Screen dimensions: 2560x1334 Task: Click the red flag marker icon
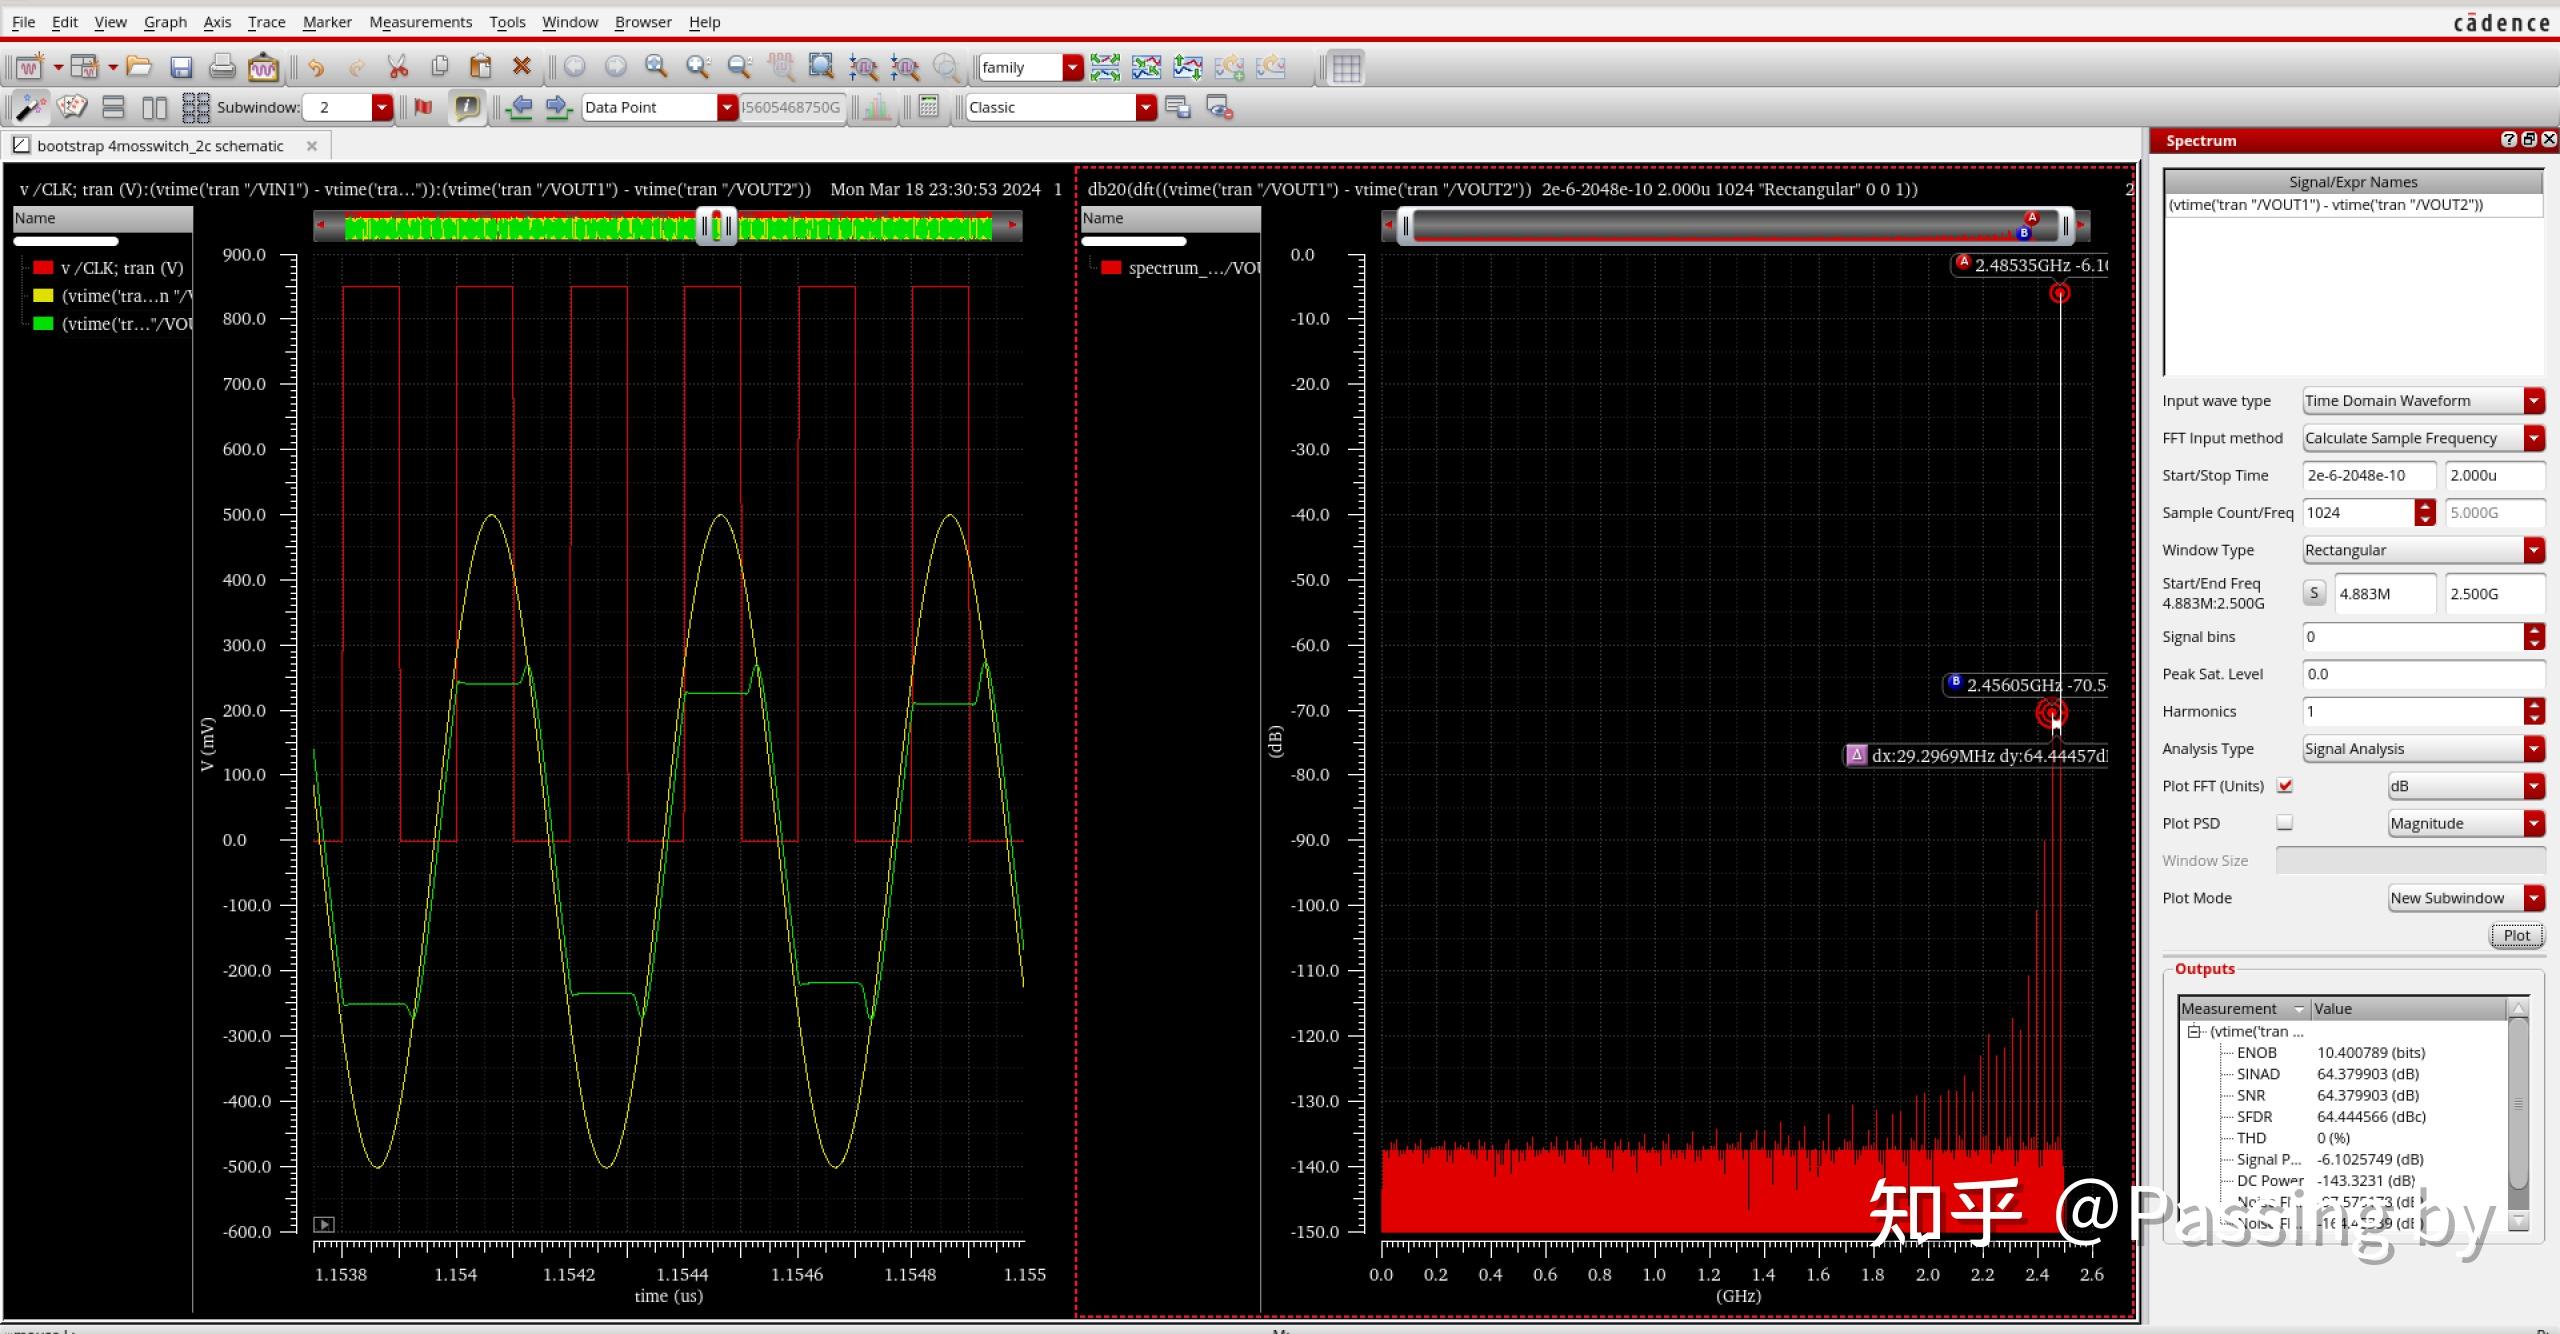(x=424, y=107)
